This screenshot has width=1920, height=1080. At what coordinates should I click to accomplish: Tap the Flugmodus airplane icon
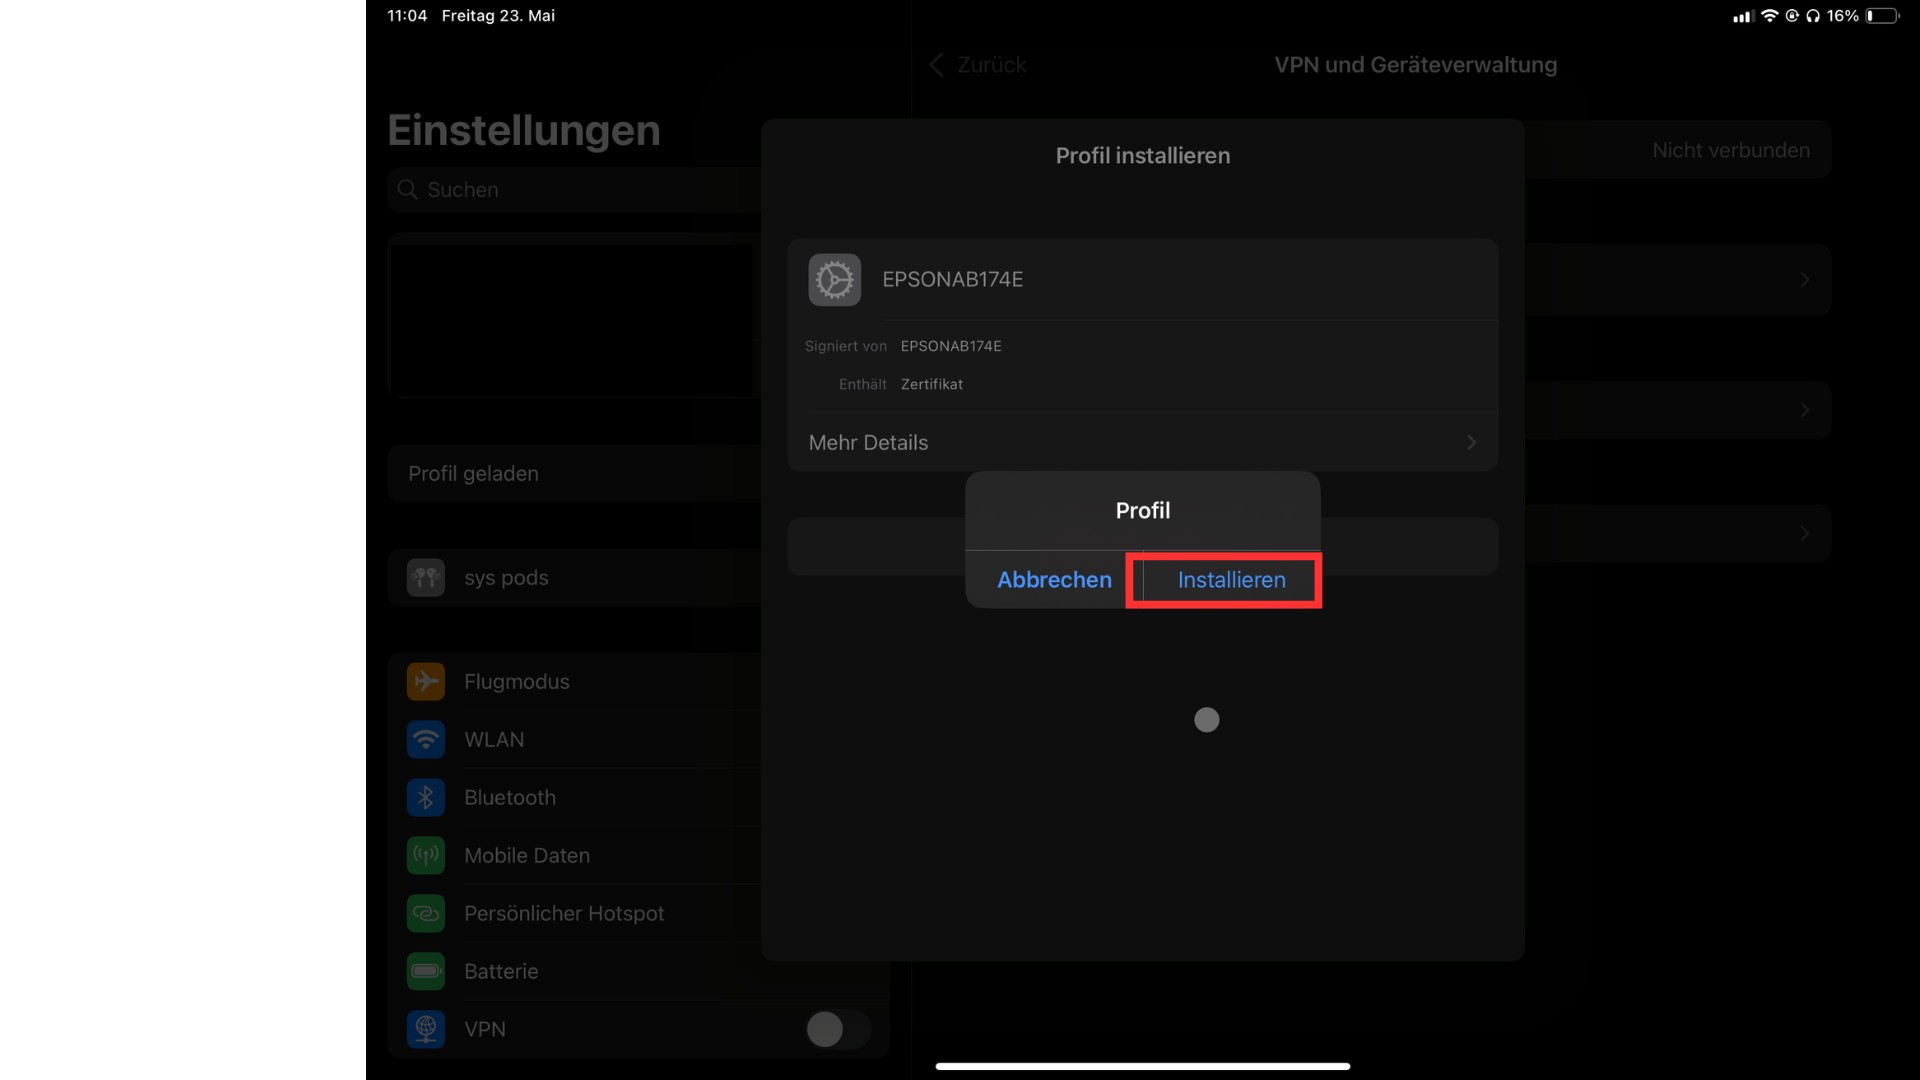pos(426,682)
